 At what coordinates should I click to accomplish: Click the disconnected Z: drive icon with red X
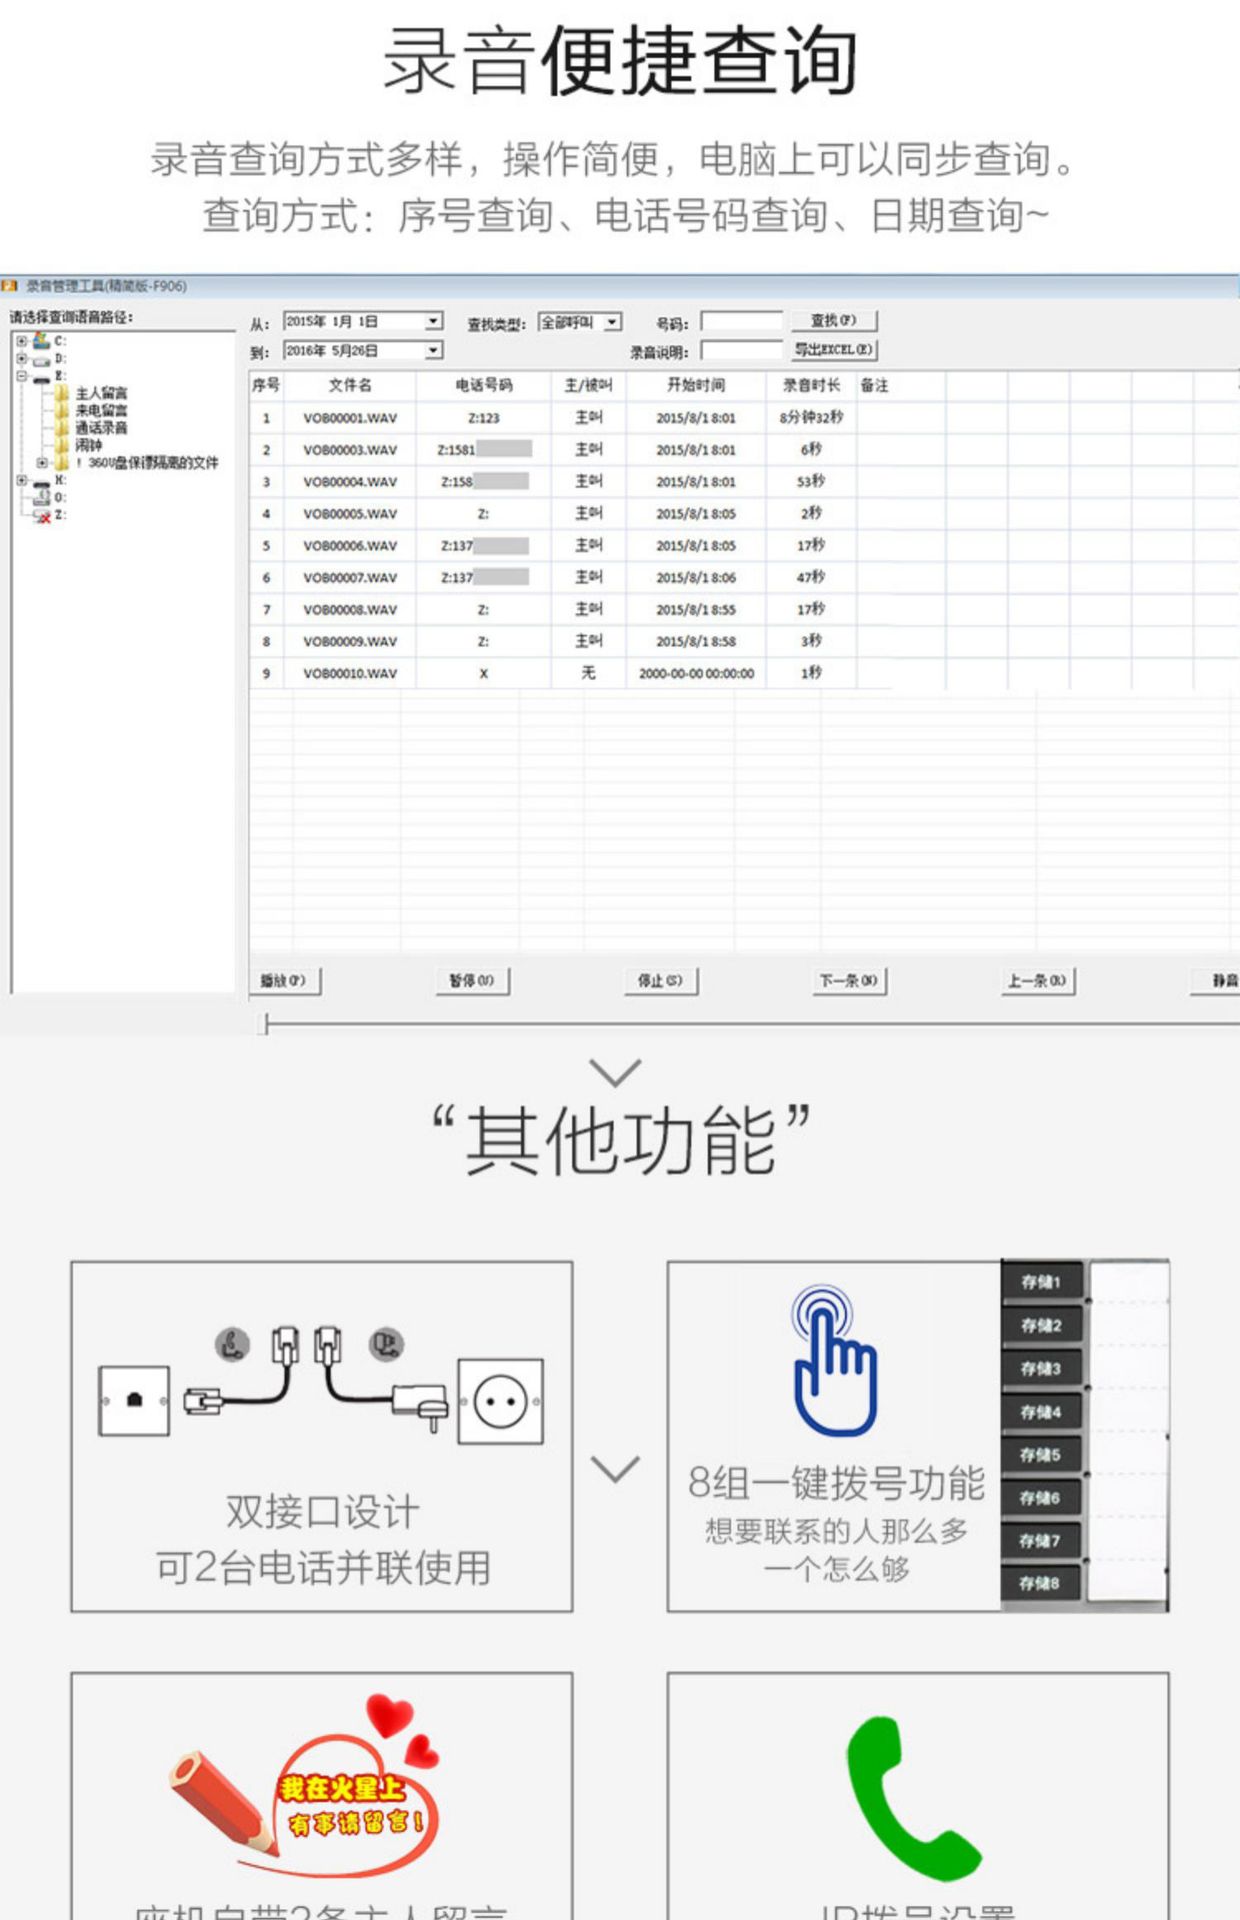42,515
